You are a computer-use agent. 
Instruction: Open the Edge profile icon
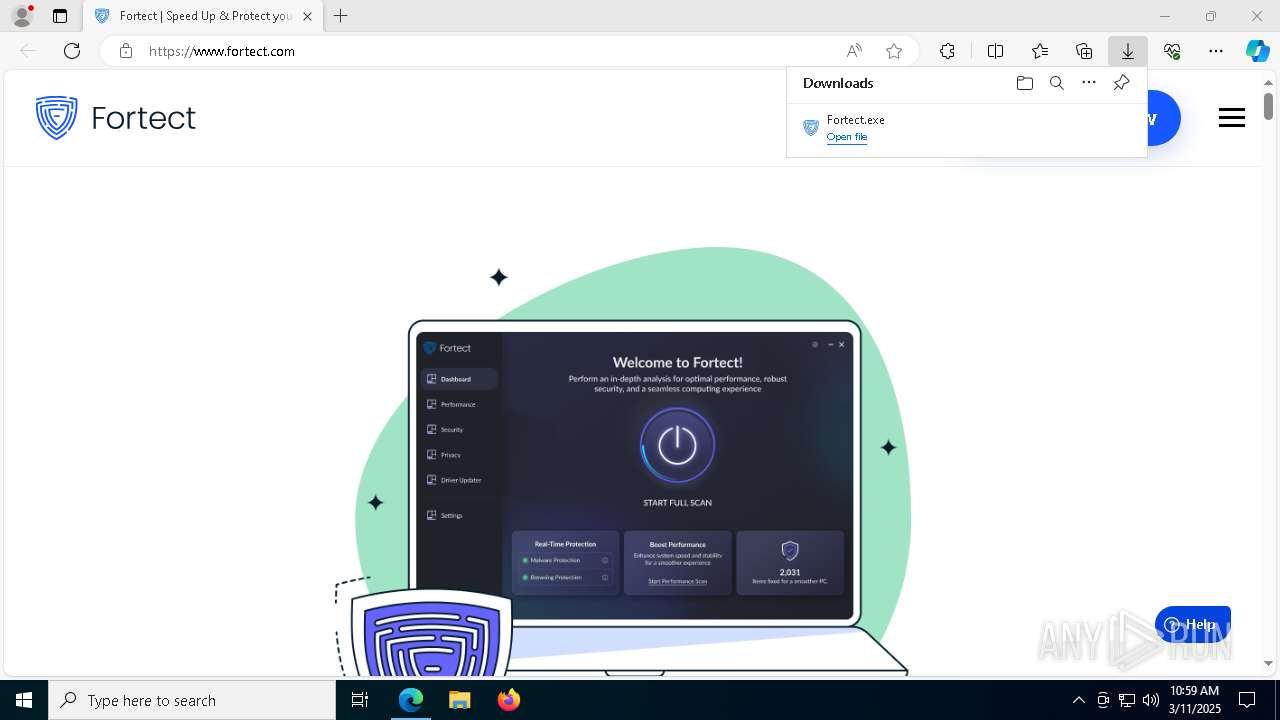[22, 16]
